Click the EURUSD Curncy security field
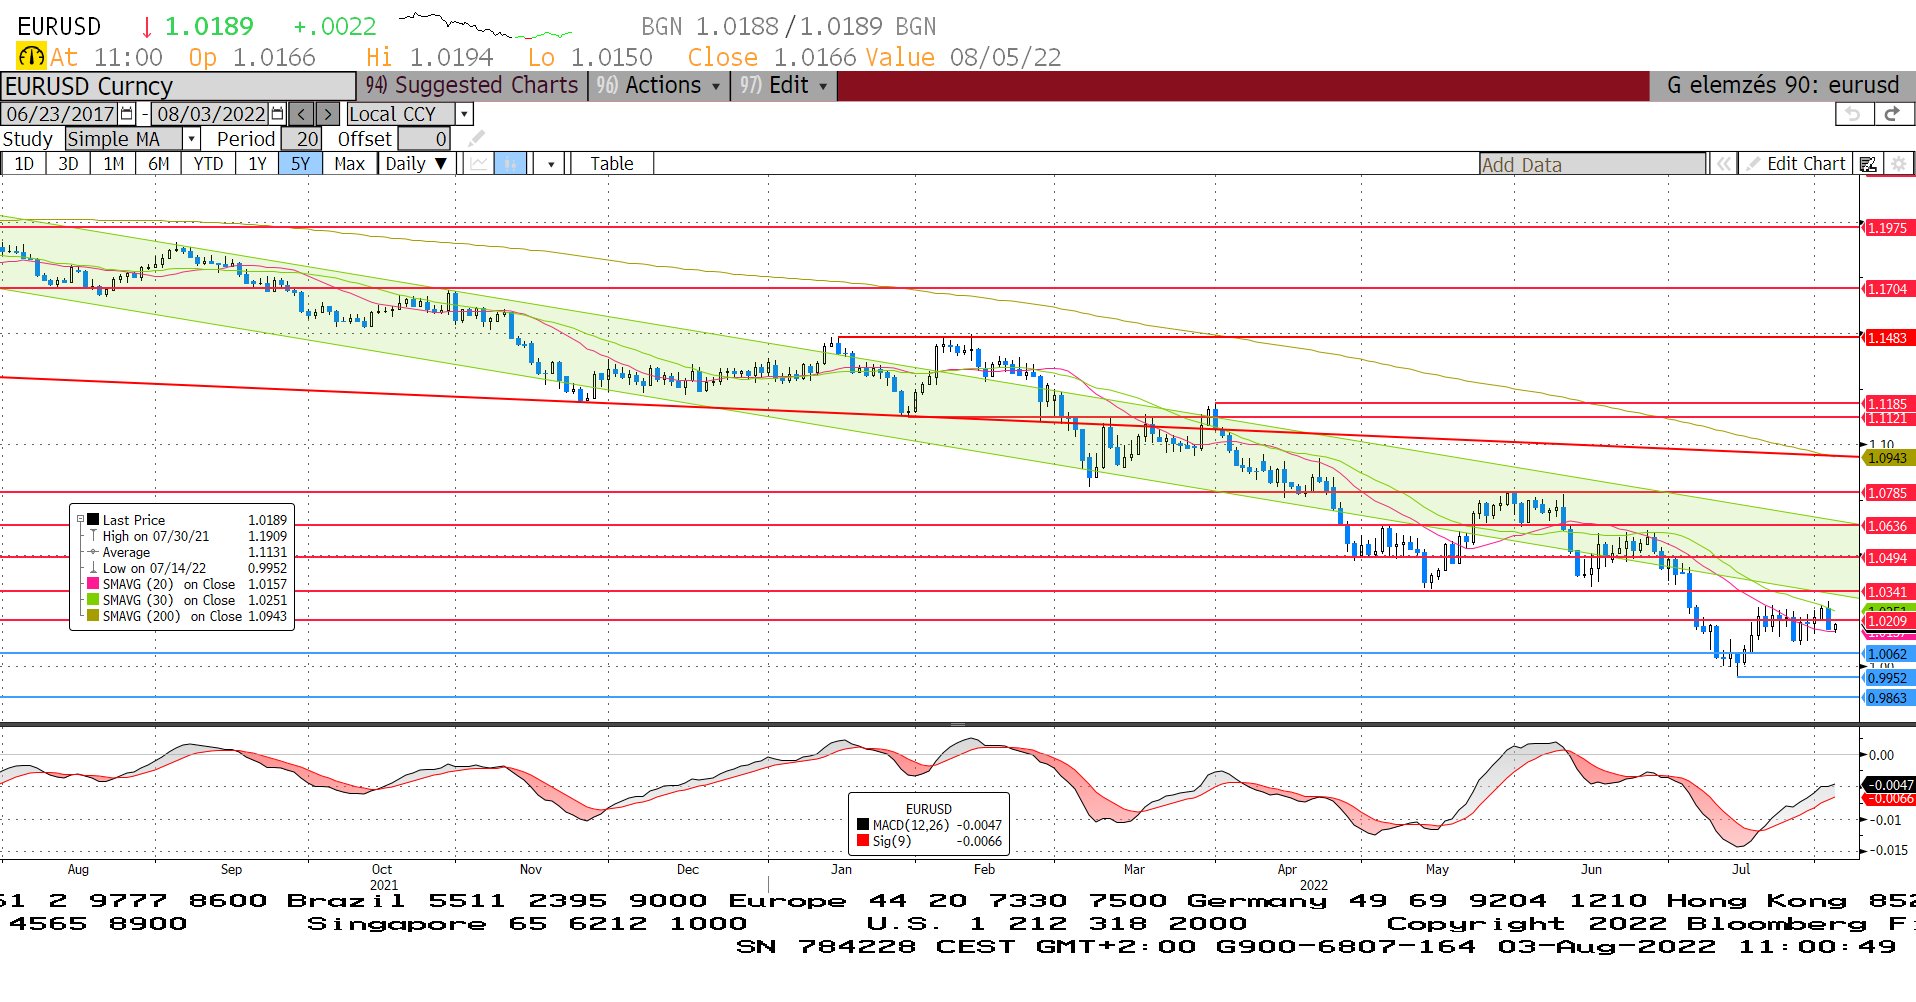This screenshot has height=1002, width=1916. pos(178,86)
